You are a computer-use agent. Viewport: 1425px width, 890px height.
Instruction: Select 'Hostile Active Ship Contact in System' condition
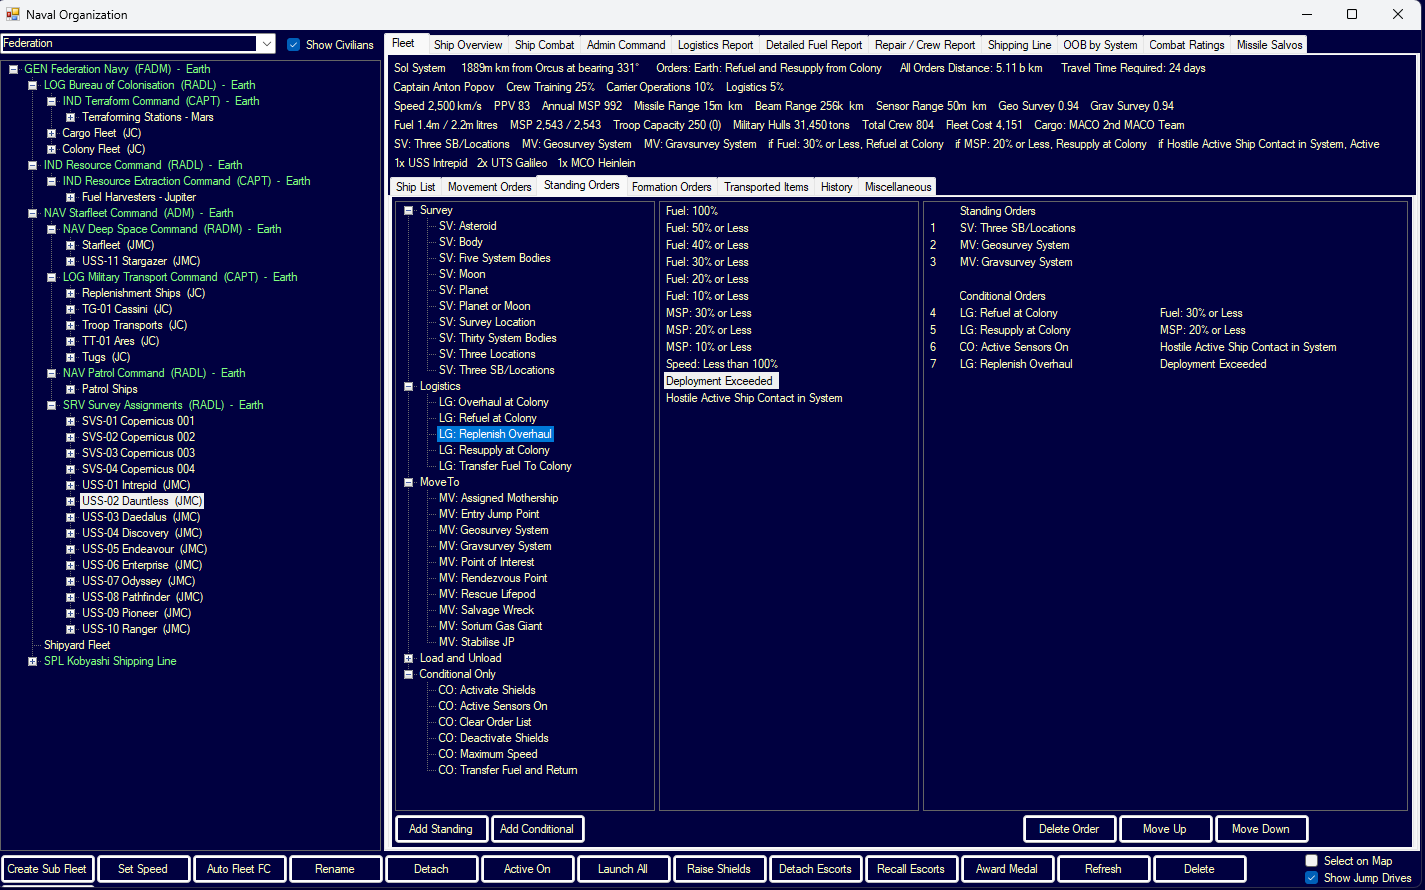click(x=754, y=398)
